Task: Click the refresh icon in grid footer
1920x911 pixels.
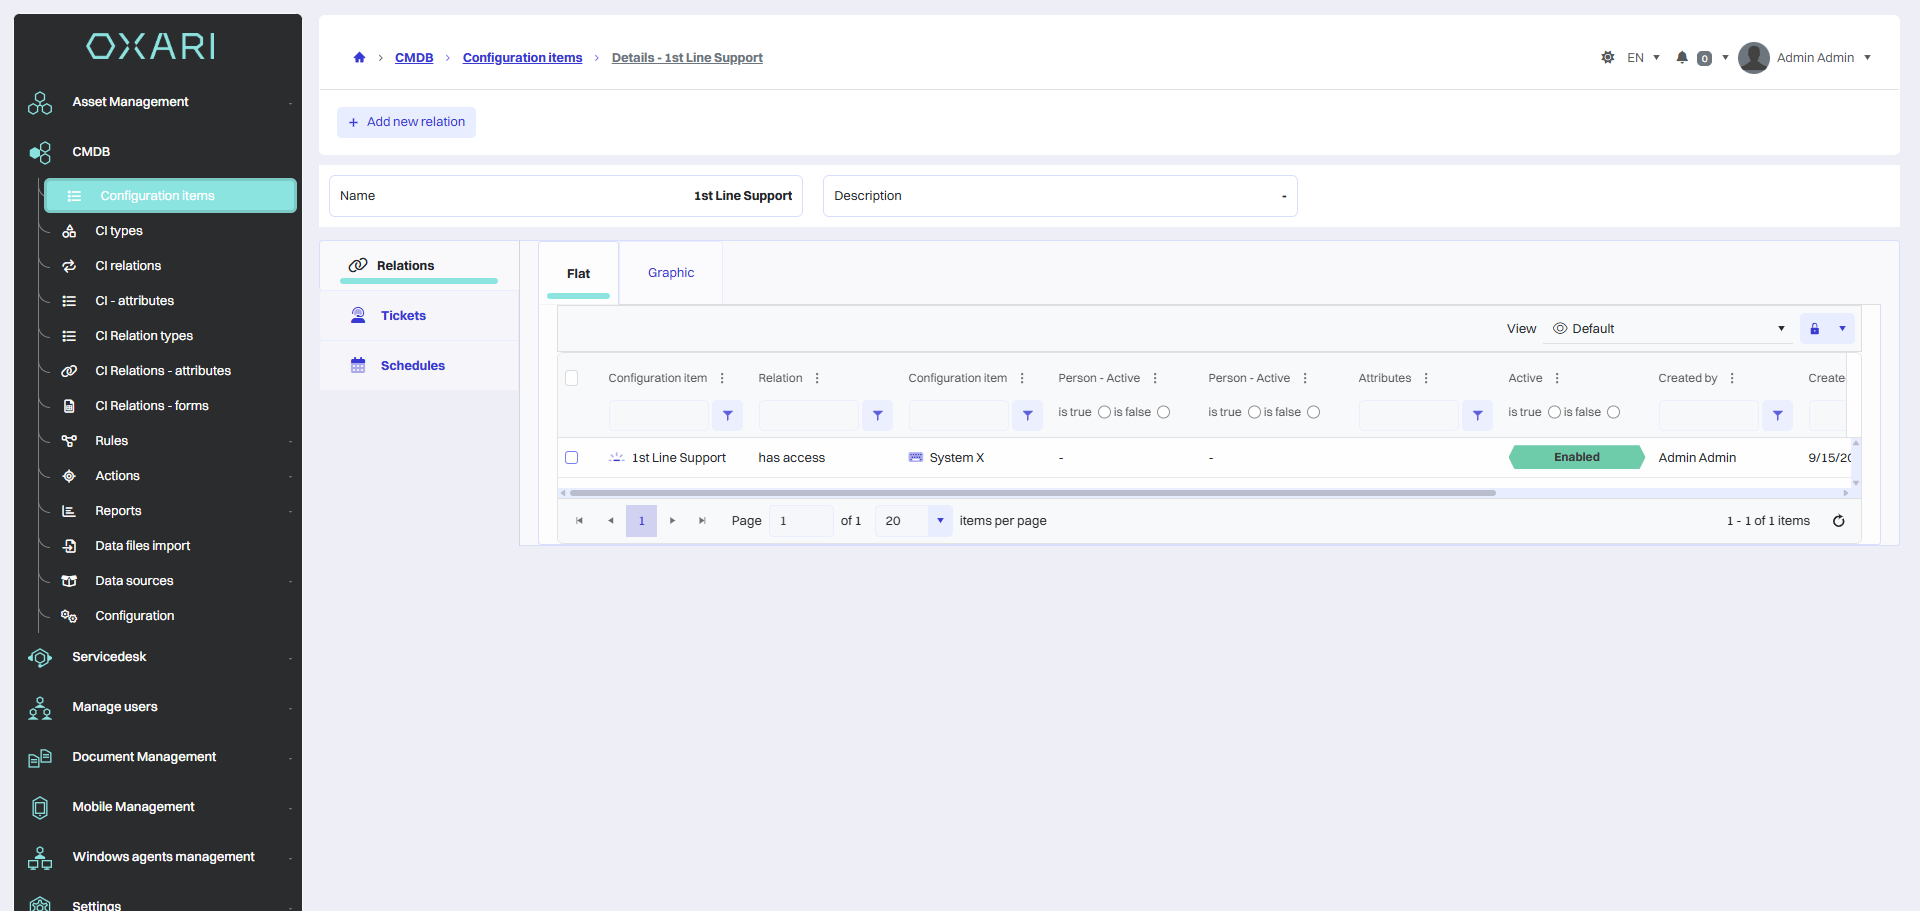Action: (x=1838, y=521)
